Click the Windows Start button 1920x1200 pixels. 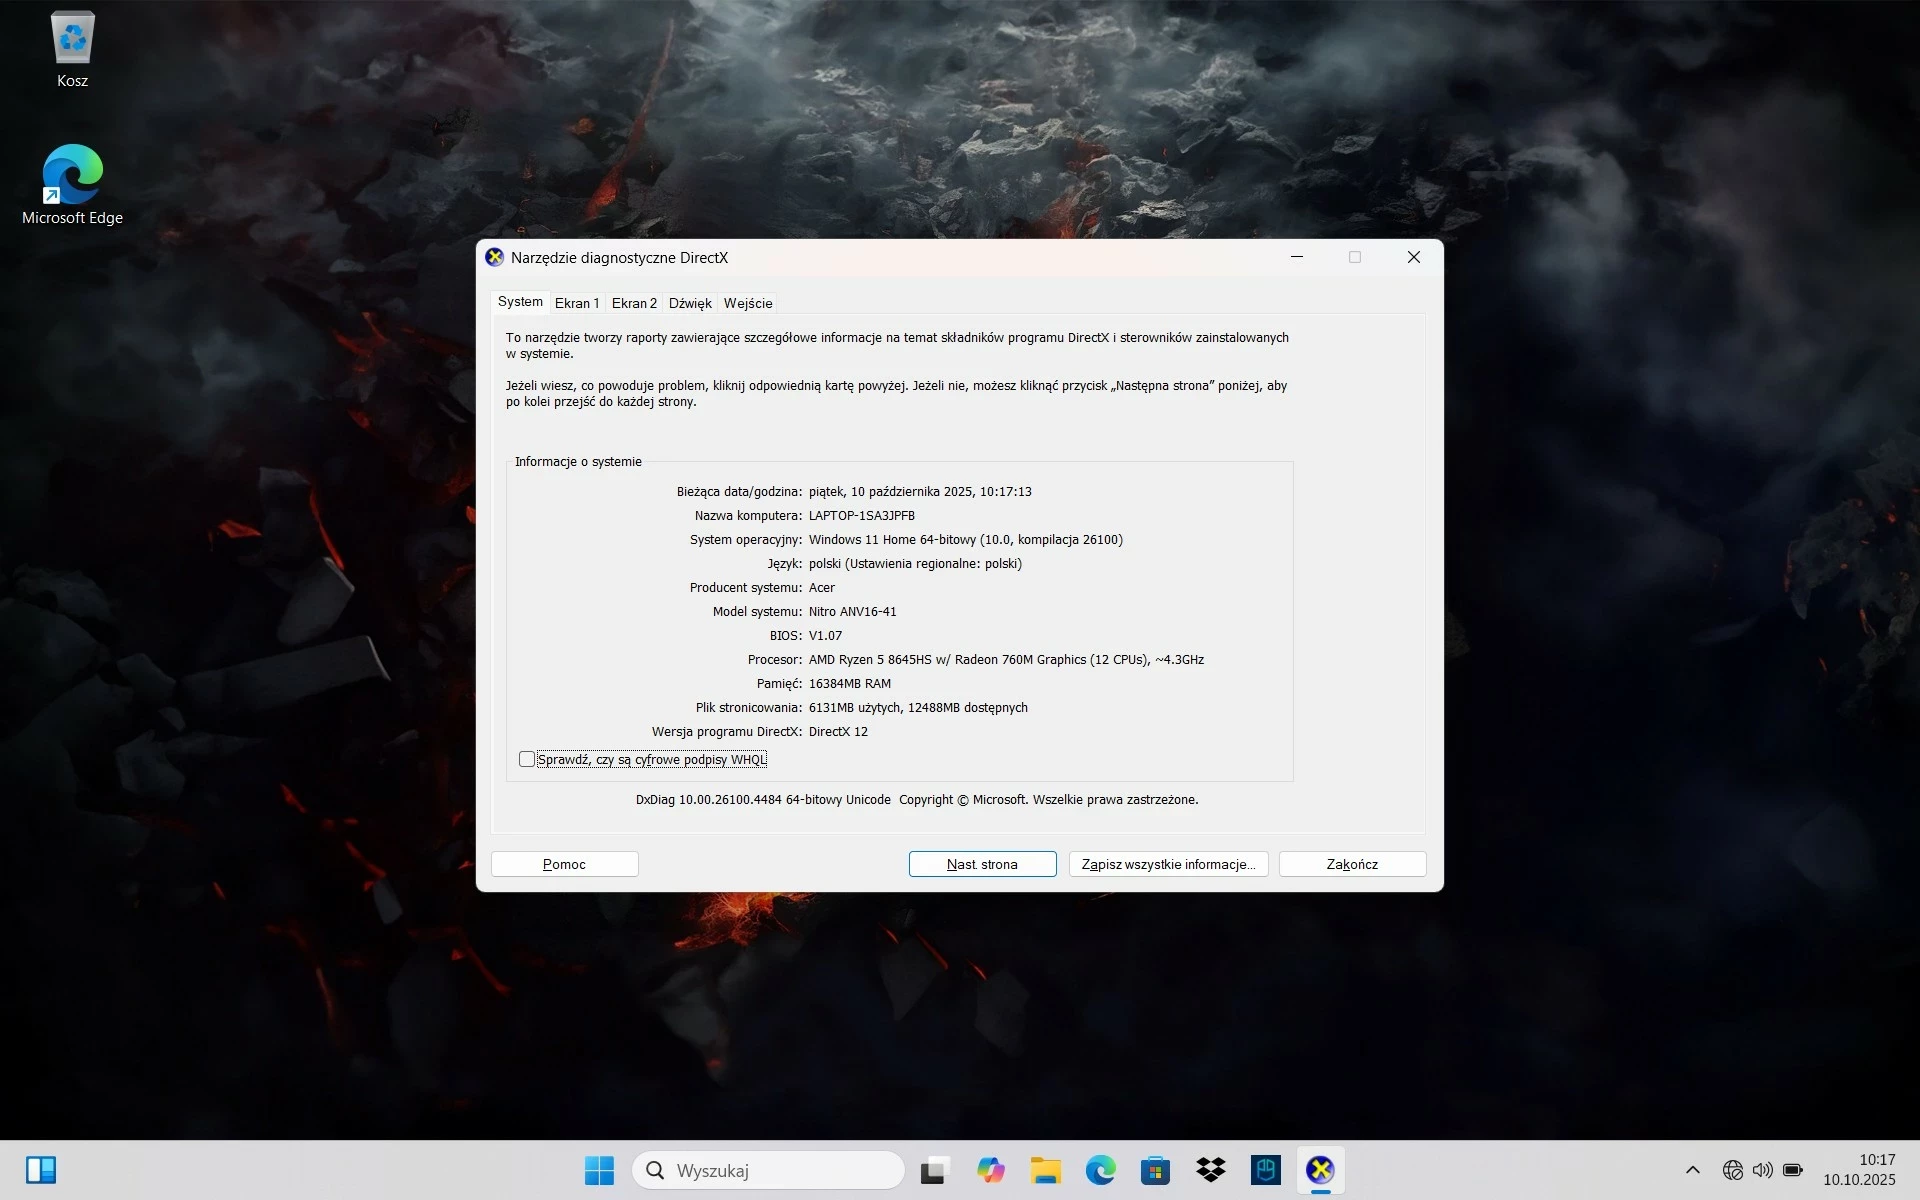pyautogui.click(x=599, y=1170)
